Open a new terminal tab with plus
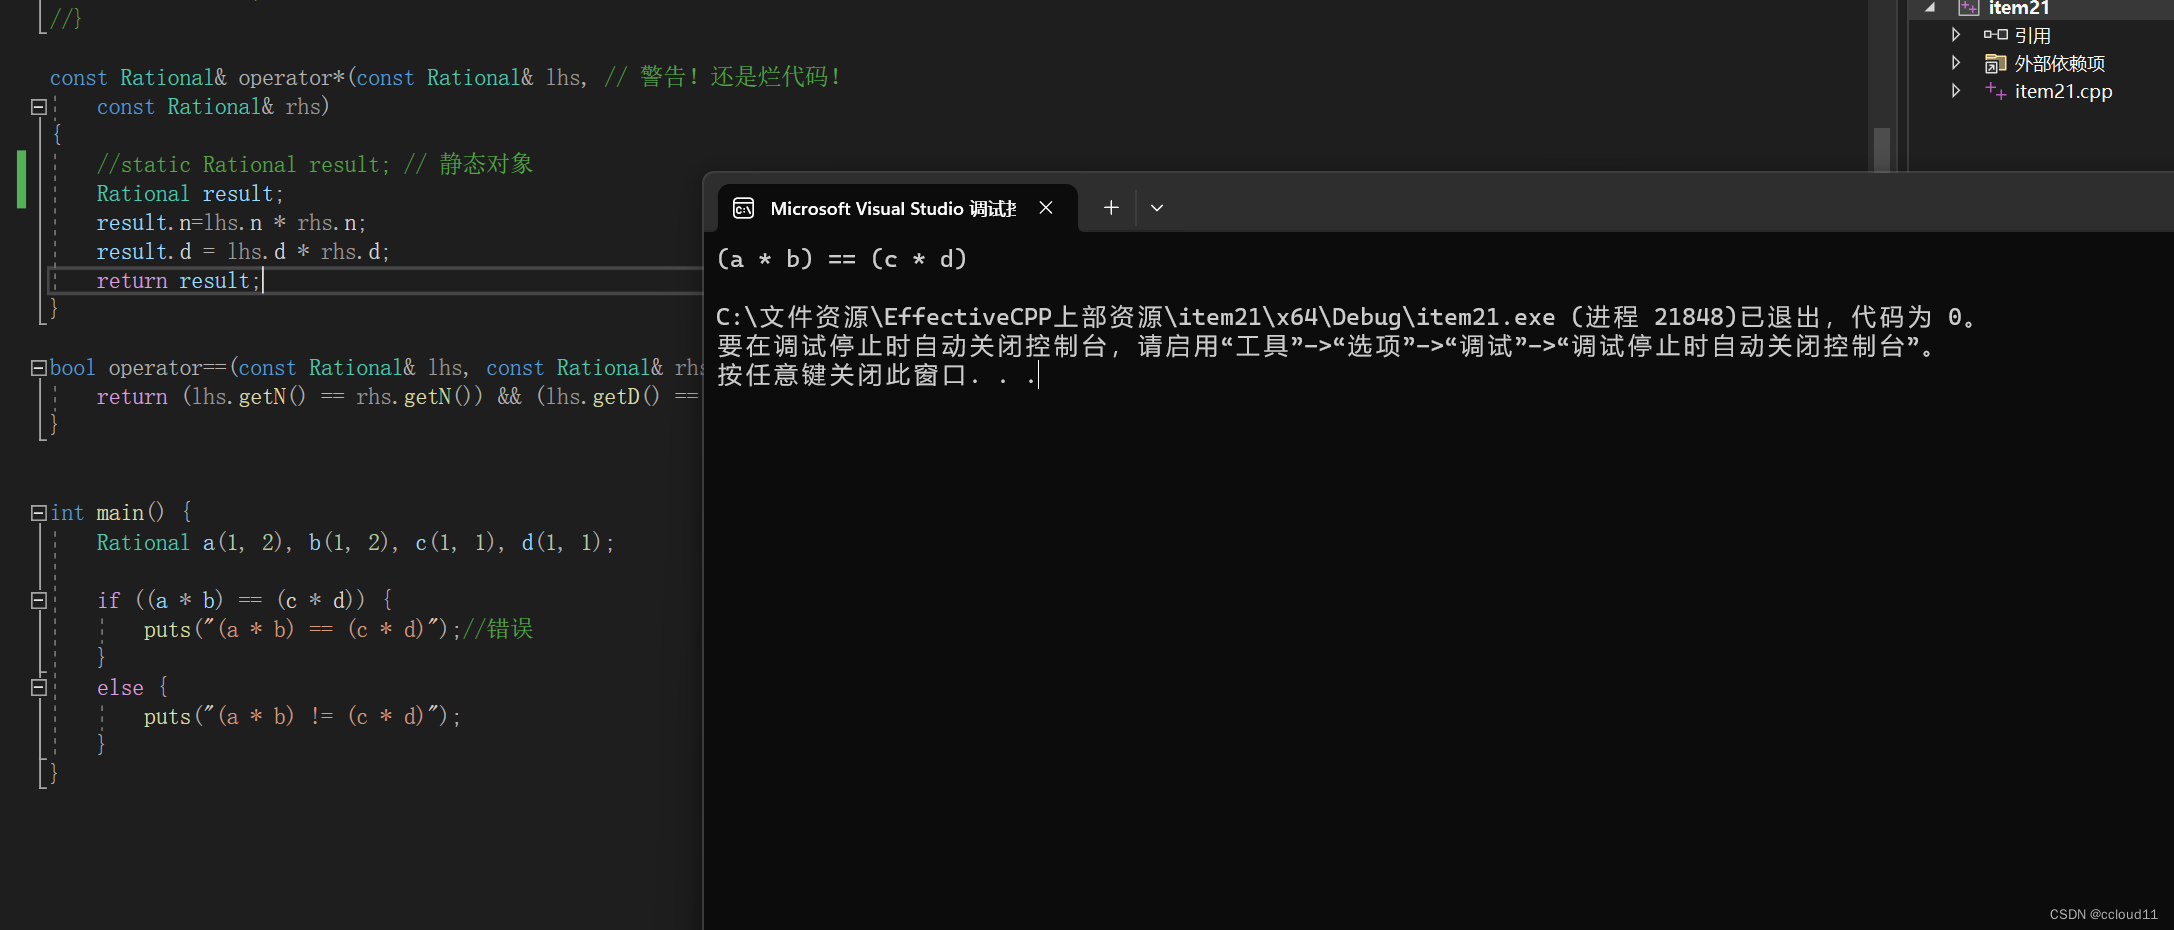 tap(1111, 208)
